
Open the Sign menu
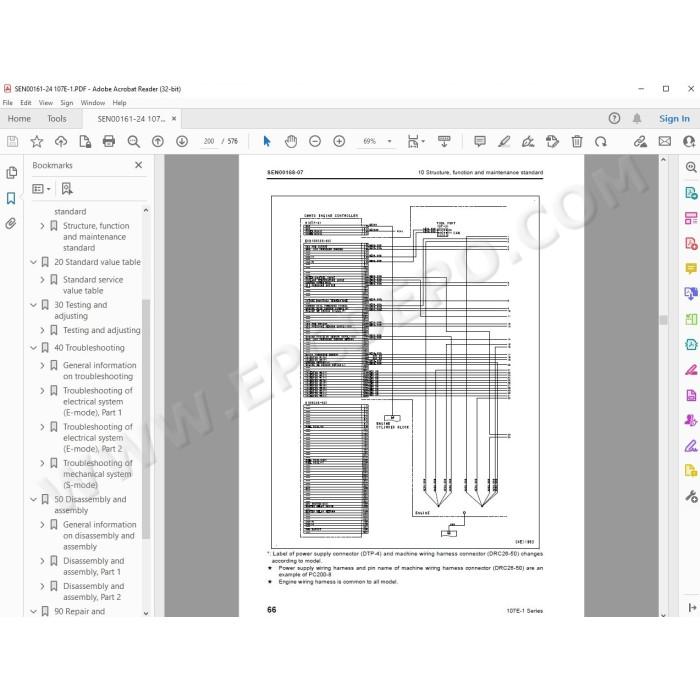coord(67,103)
